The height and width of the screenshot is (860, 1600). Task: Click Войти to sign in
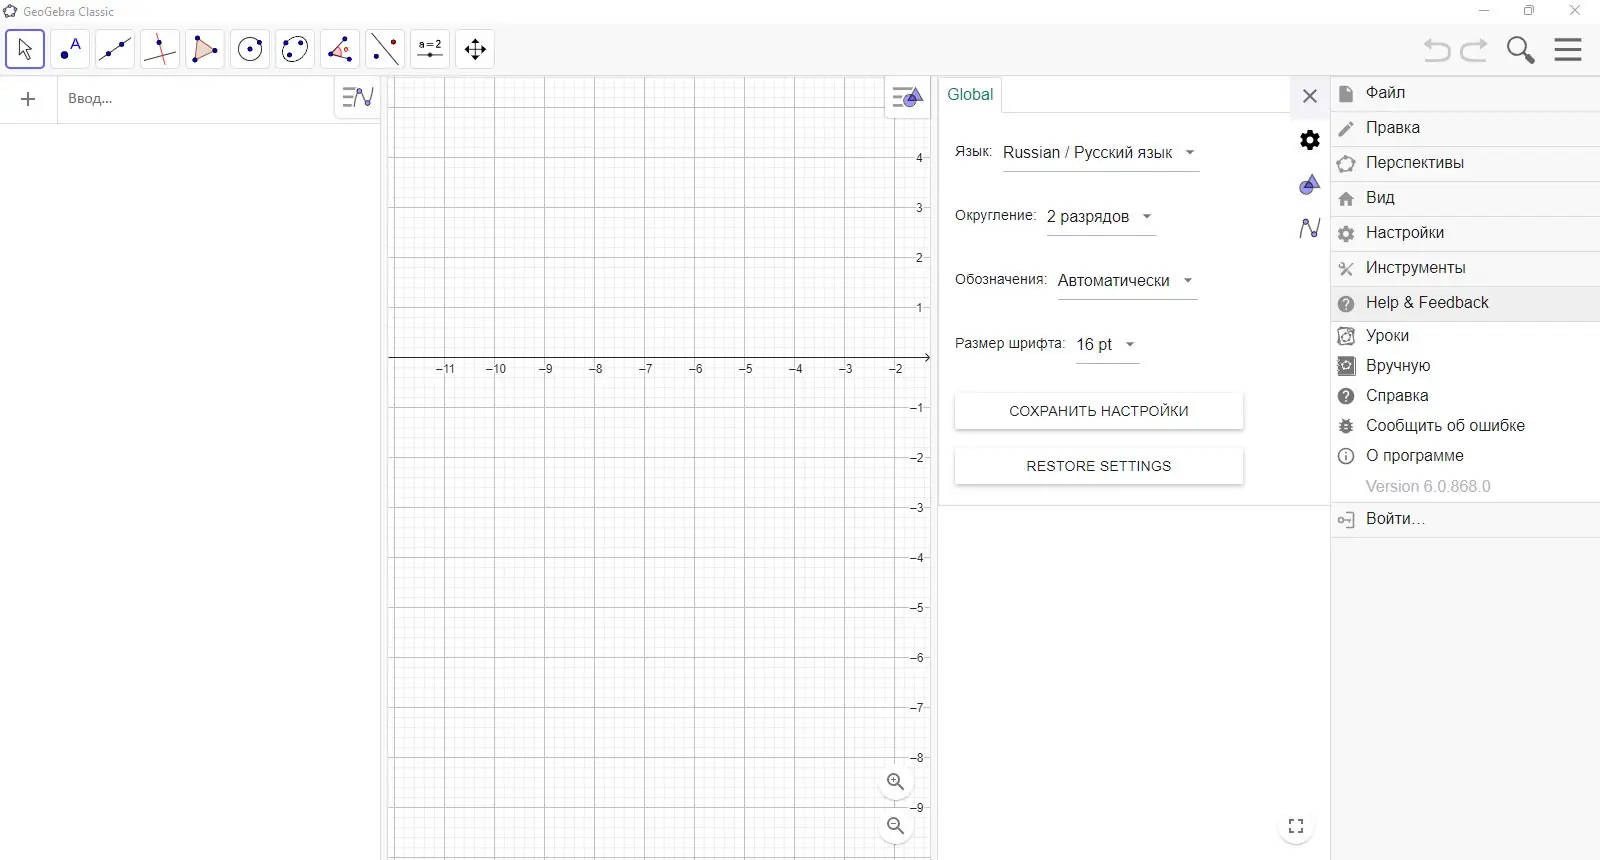(1465, 519)
